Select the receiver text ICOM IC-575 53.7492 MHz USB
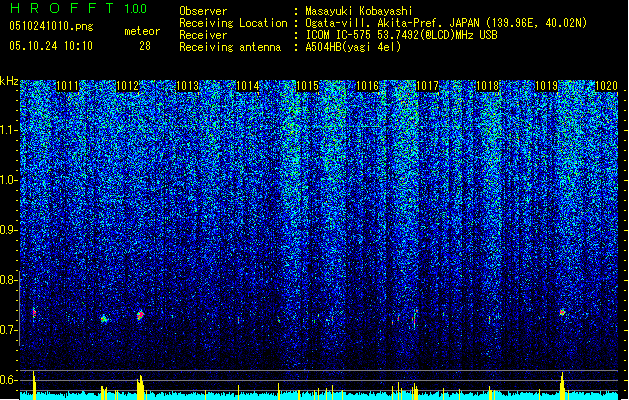The width and height of the screenshot is (629, 400). 401,35
